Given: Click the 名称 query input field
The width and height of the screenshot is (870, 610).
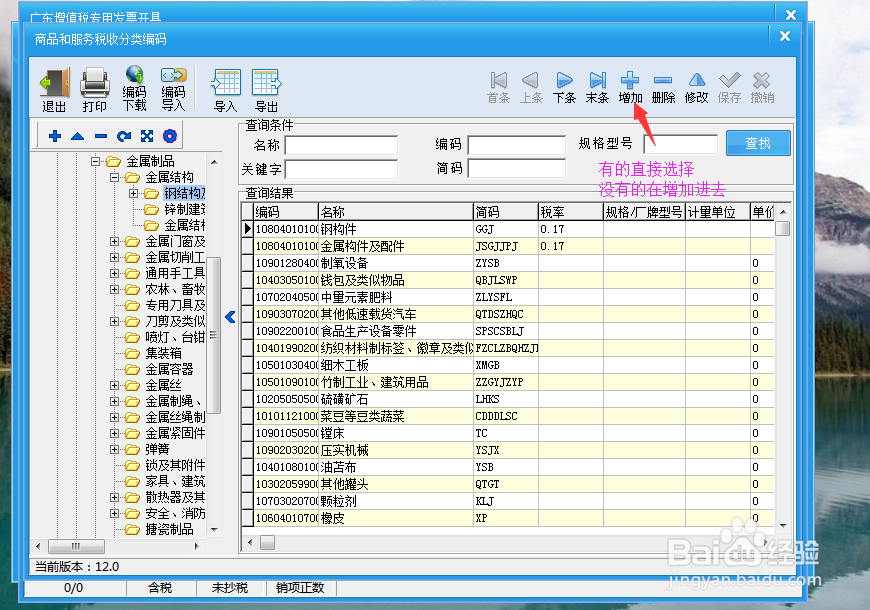Looking at the screenshot, I should coord(341,145).
